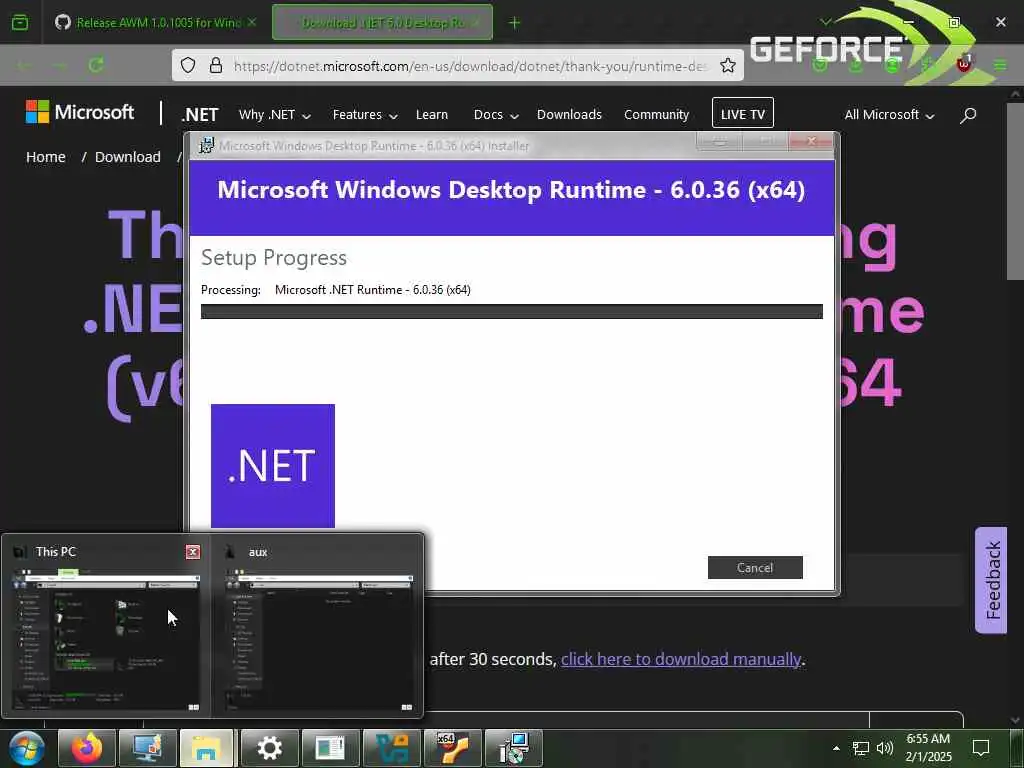Go back using the browser back arrow

click(24, 65)
